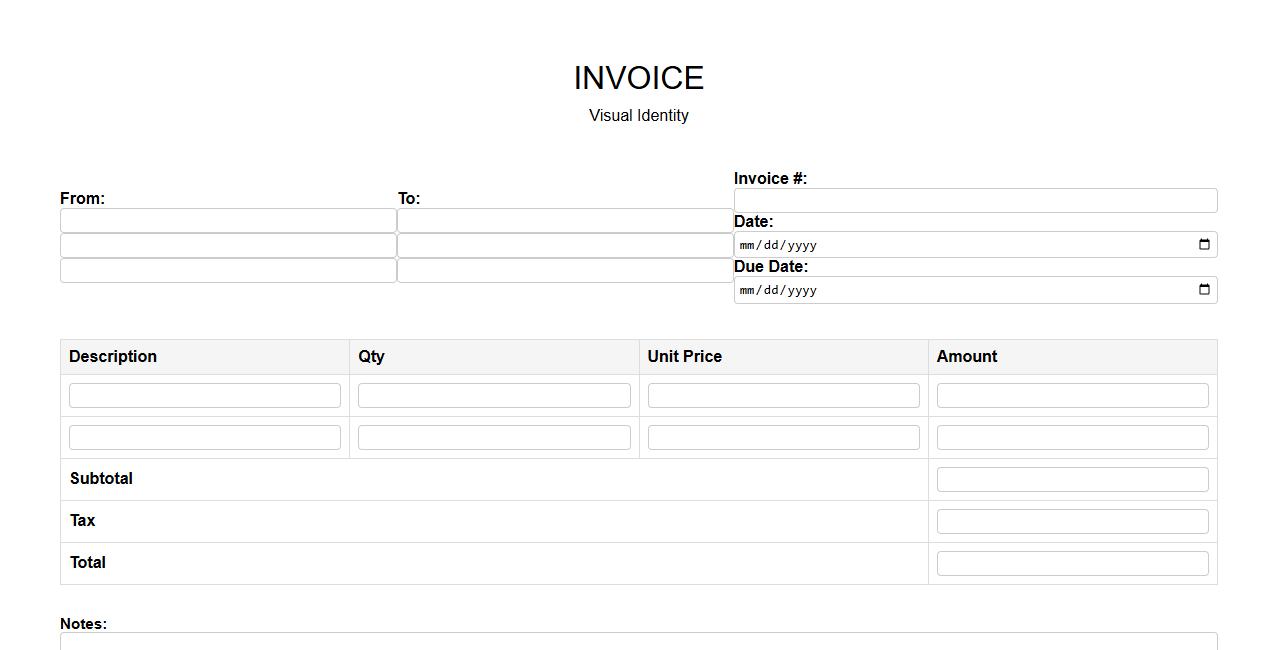1278x650 pixels.
Task: Open the Due Date calendar picker icon
Action: point(1204,290)
